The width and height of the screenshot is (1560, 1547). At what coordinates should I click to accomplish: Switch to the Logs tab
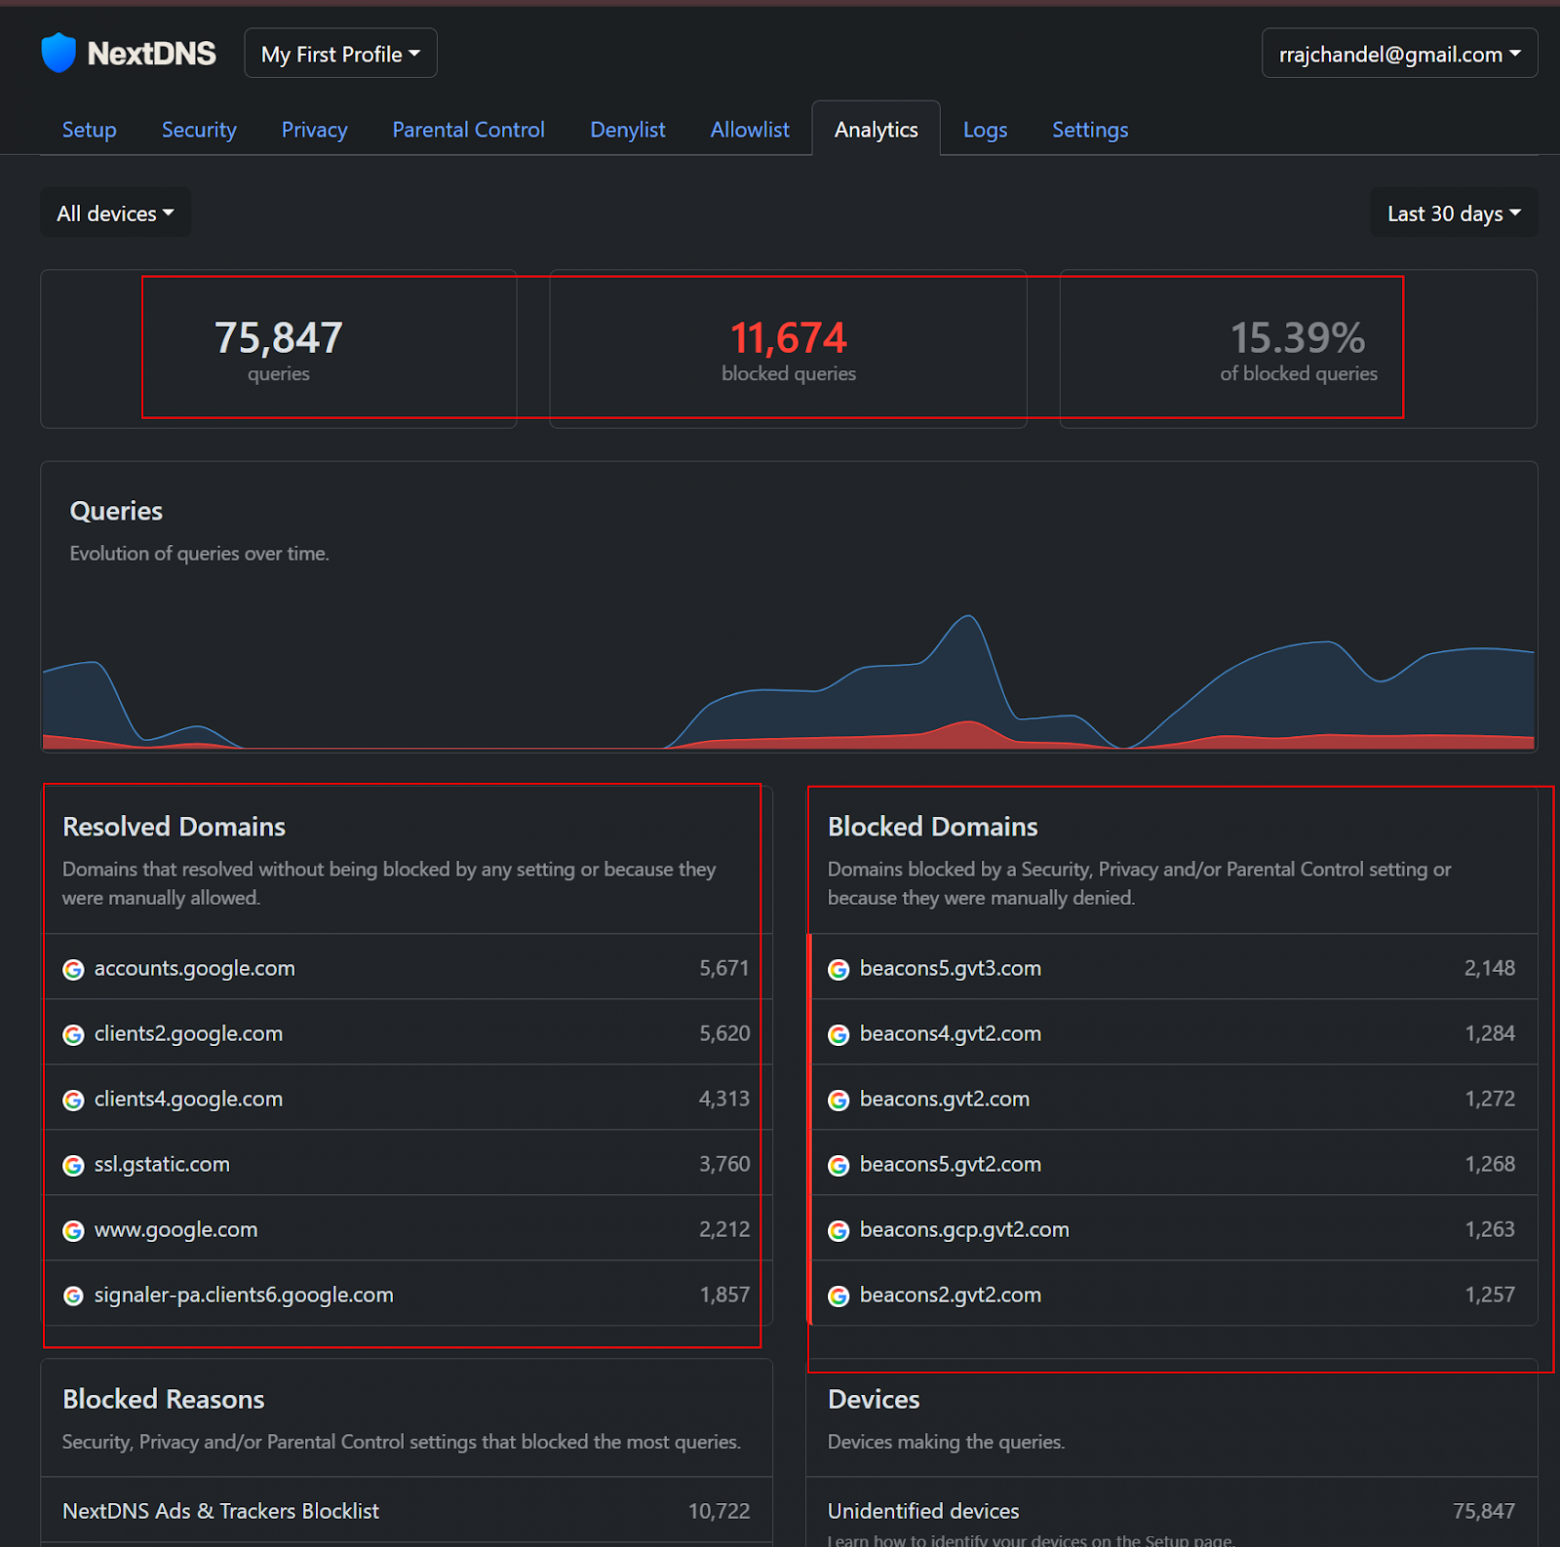[x=985, y=129]
